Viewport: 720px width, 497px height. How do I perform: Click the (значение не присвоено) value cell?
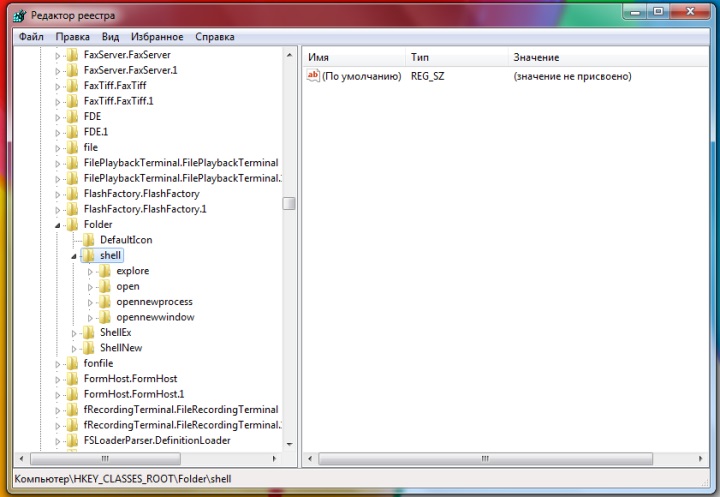coord(572,76)
